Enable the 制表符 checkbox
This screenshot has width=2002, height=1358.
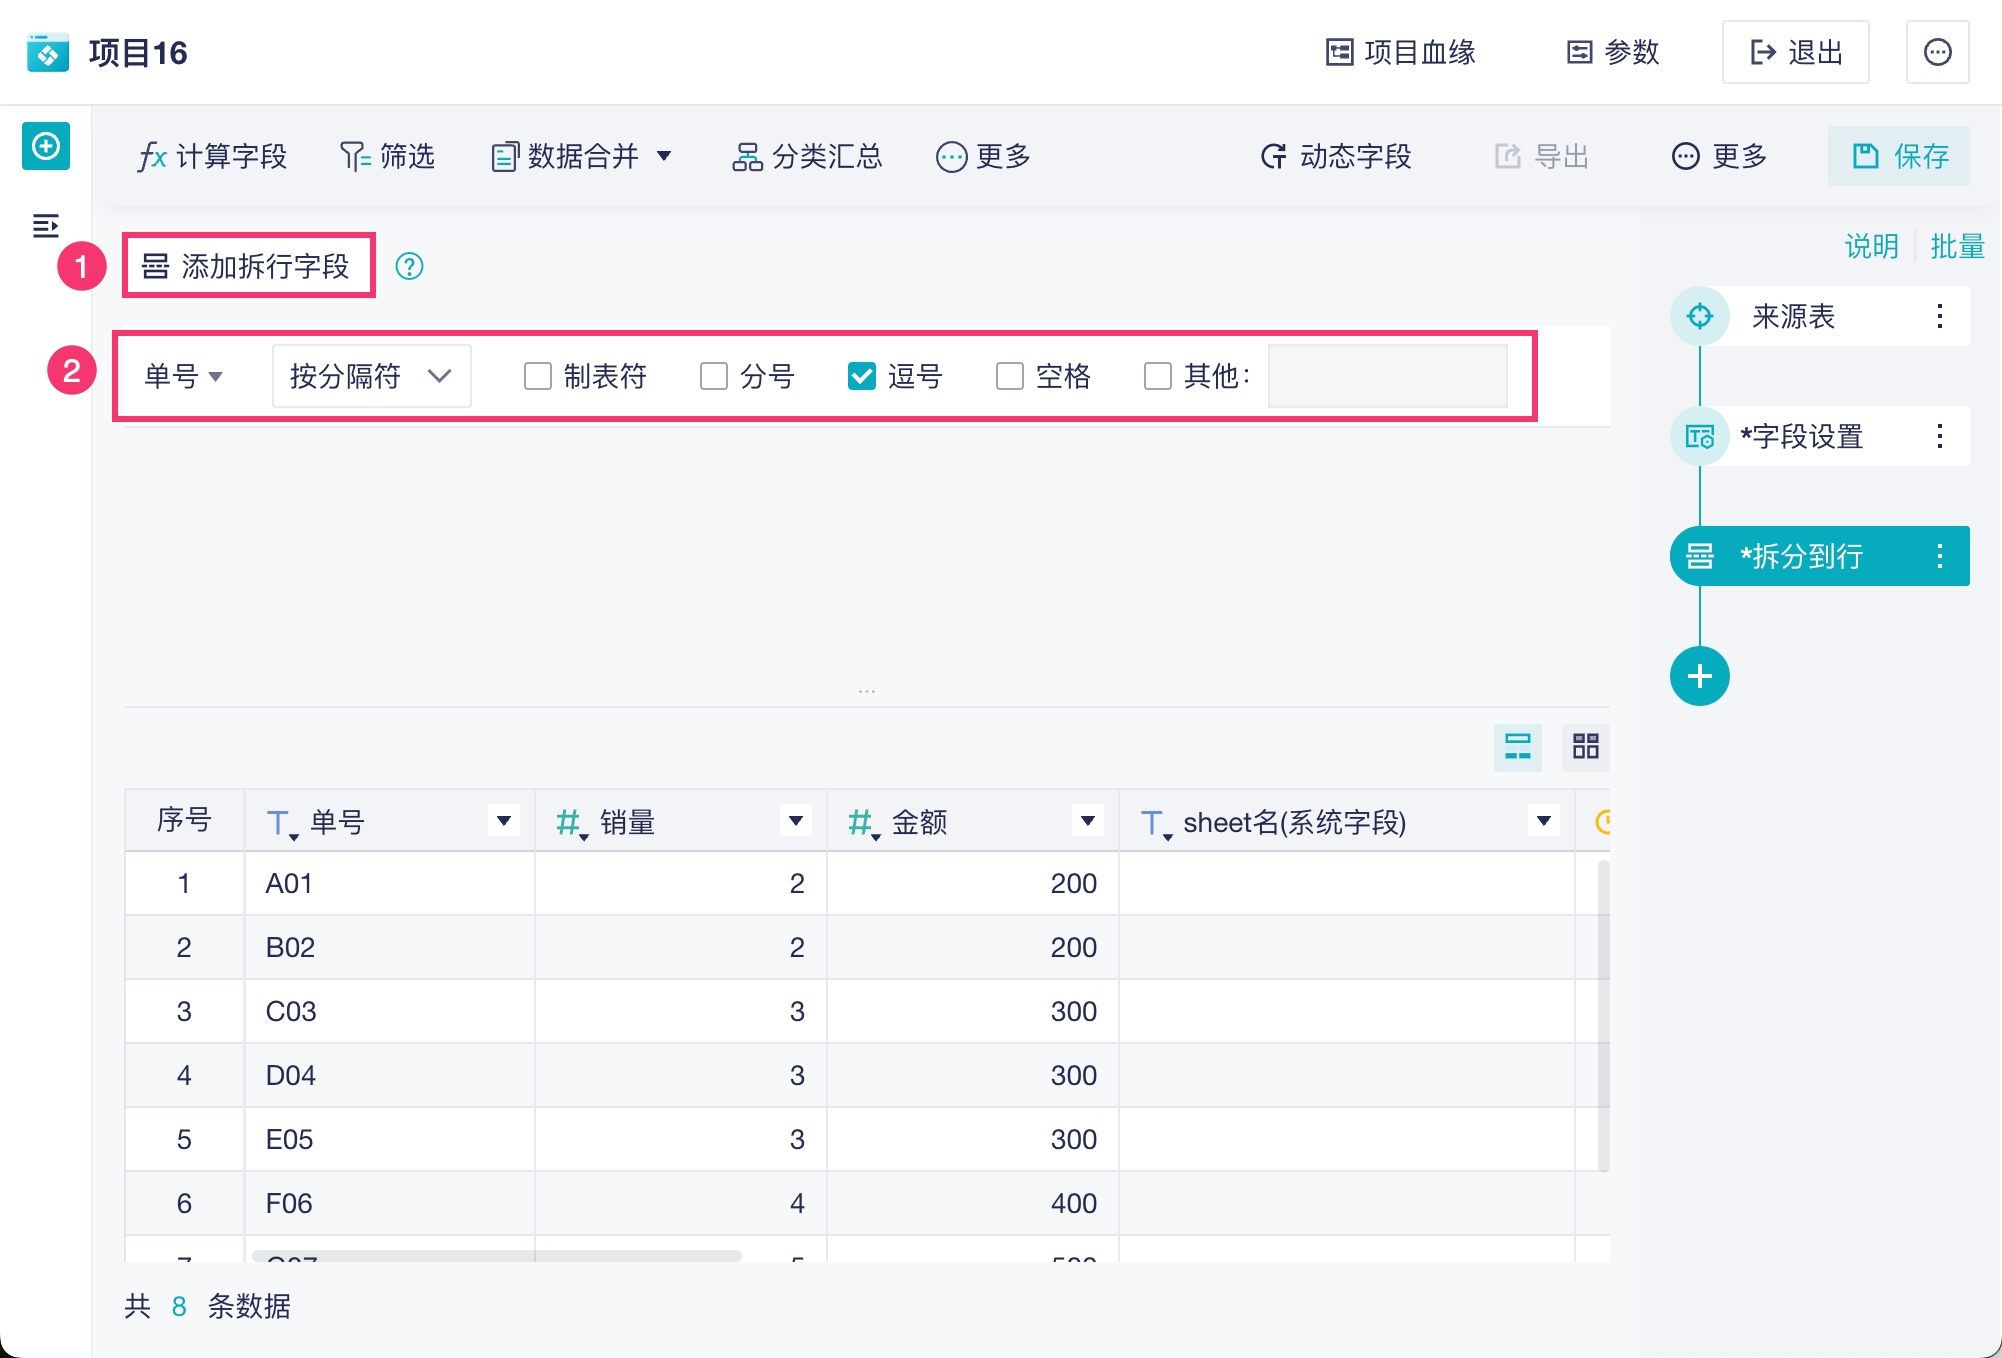[538, 376]
